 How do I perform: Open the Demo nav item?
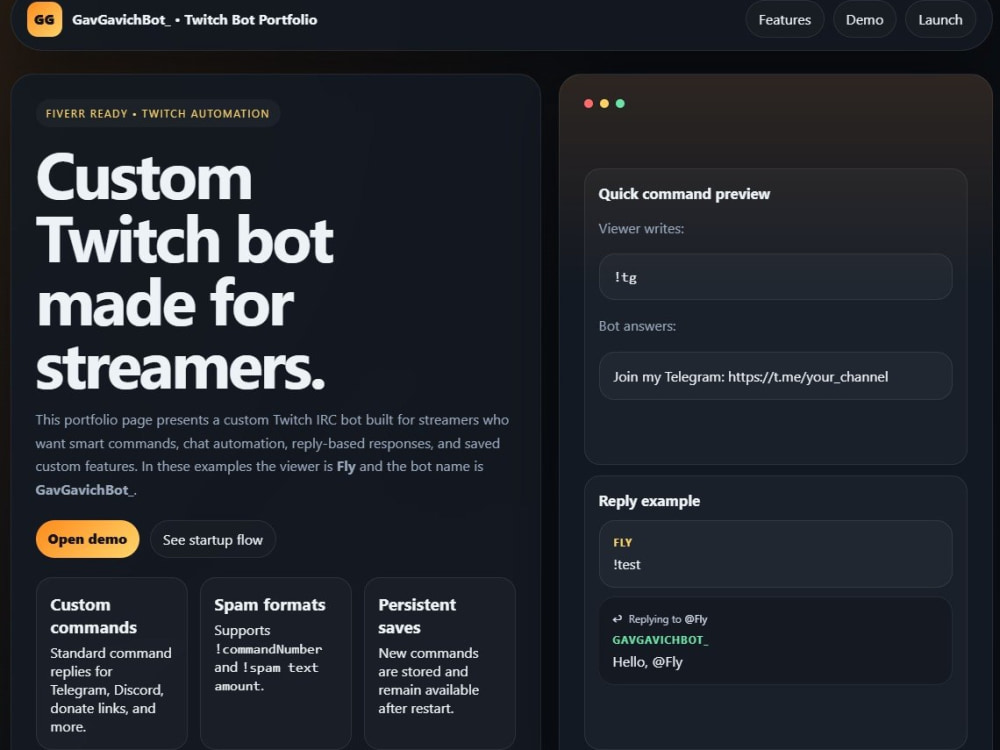point(864,20)
